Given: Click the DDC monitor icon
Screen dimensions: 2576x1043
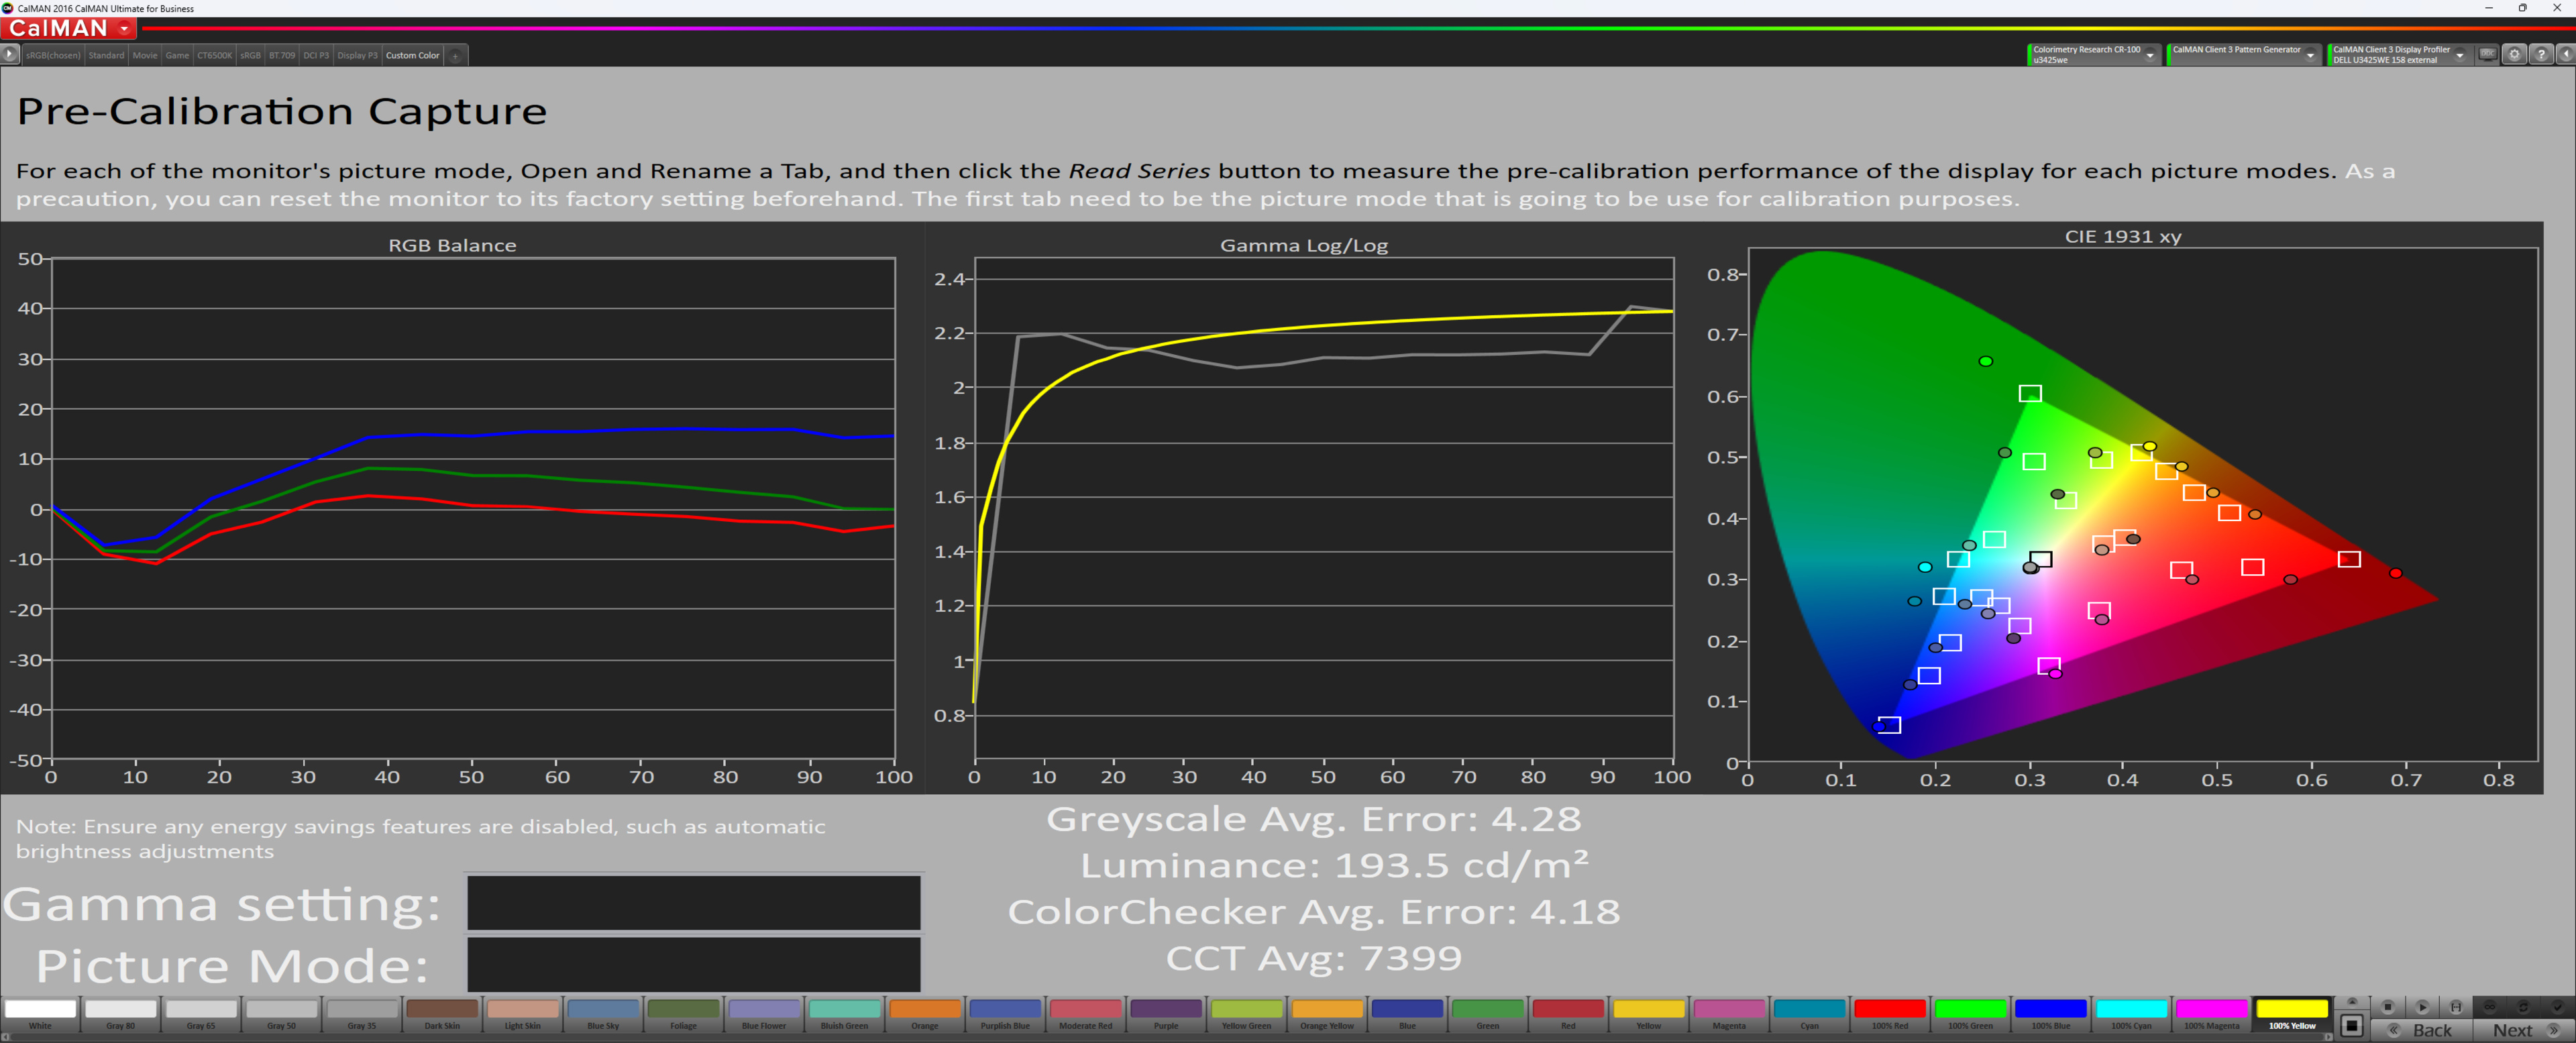Looking at the screenshot, I should click(x=2487, y=55).
